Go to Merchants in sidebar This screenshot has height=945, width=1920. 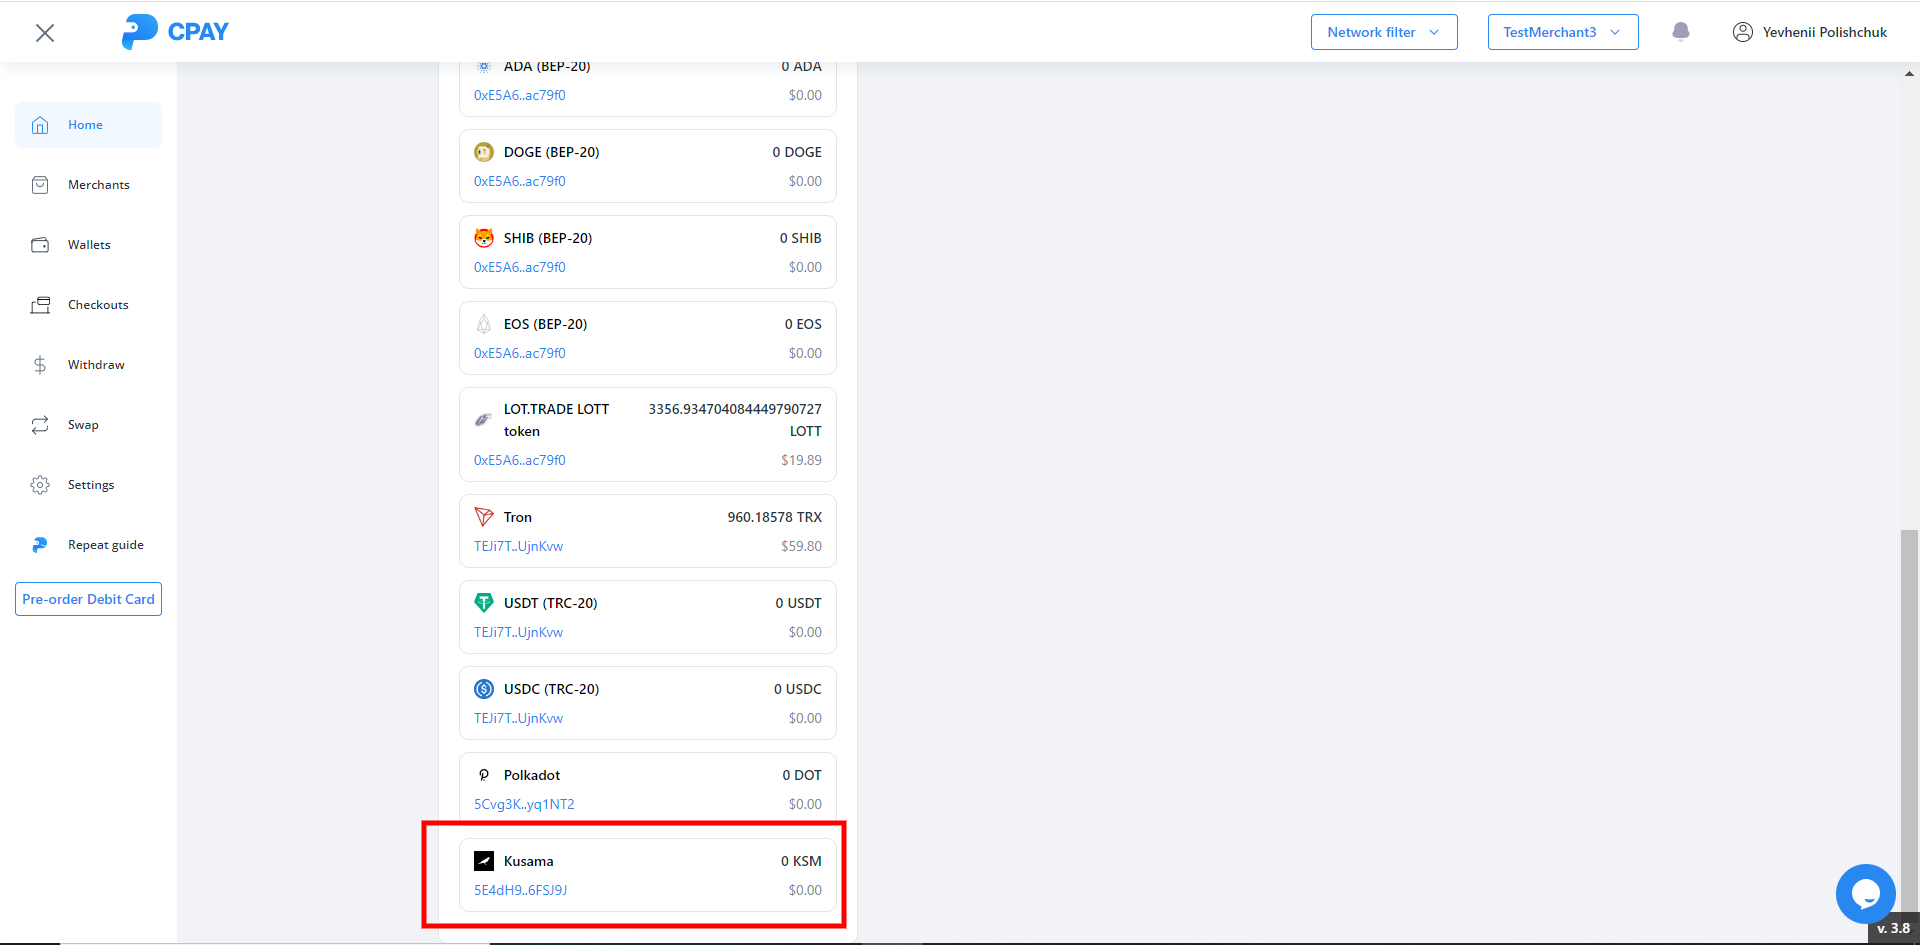[x=98, y=185]
